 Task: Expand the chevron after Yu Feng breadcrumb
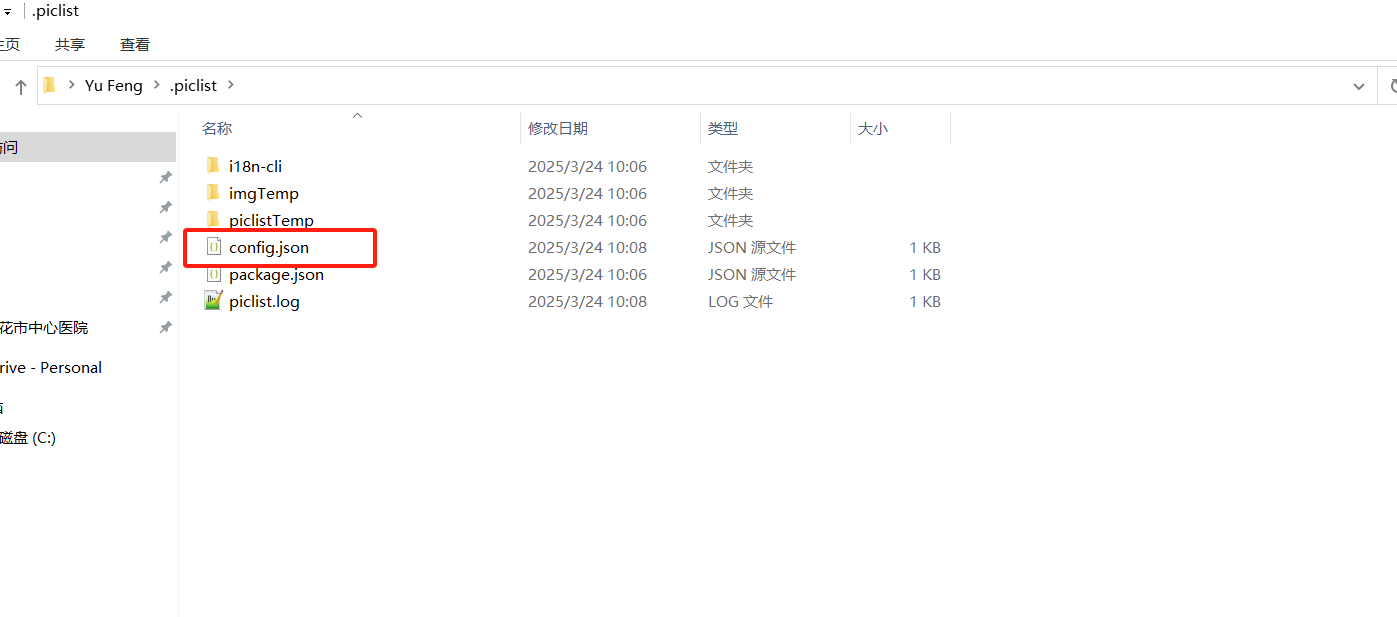pos(157,86)
